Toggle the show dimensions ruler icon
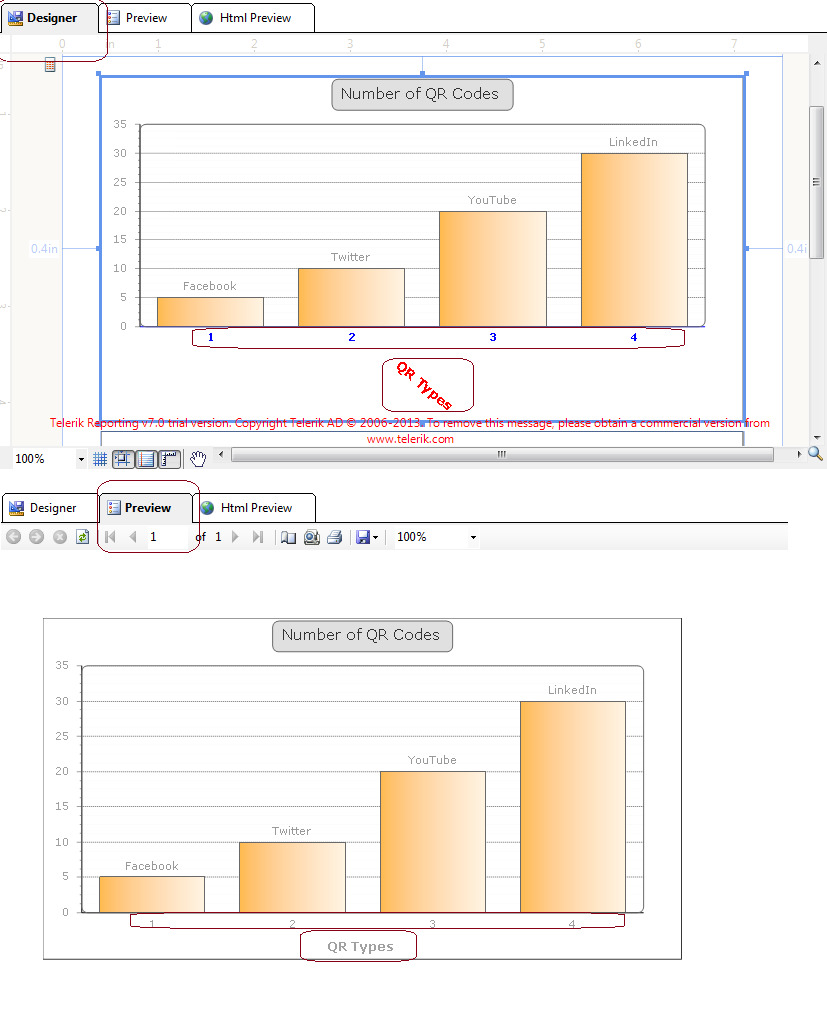This screenshot has width=827, height=1012. 170,459
